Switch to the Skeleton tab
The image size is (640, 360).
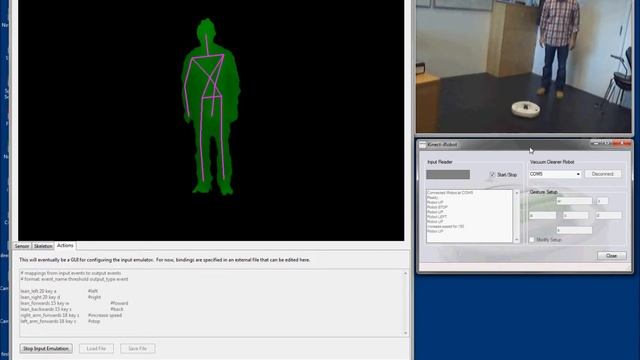tap(43, 246)
